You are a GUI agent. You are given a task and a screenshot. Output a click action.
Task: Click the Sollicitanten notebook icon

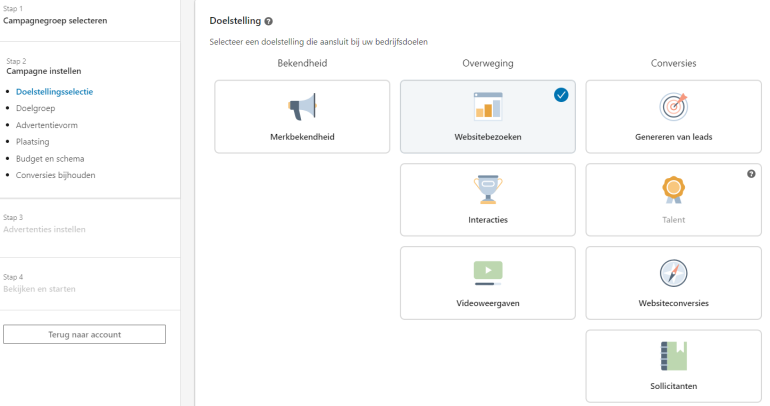[x=674, y=356]
